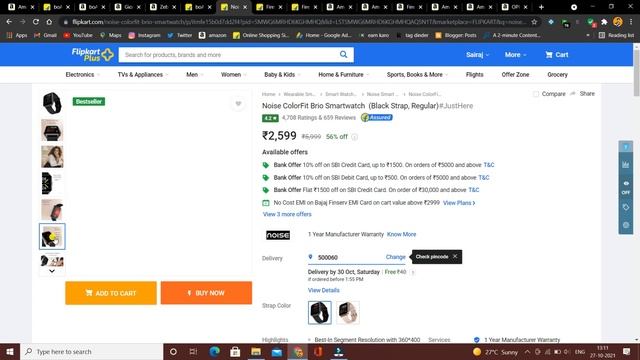This screenshot has height=360, width=640.
Task: Open Chrome home button
Action: tap(49, 22)
